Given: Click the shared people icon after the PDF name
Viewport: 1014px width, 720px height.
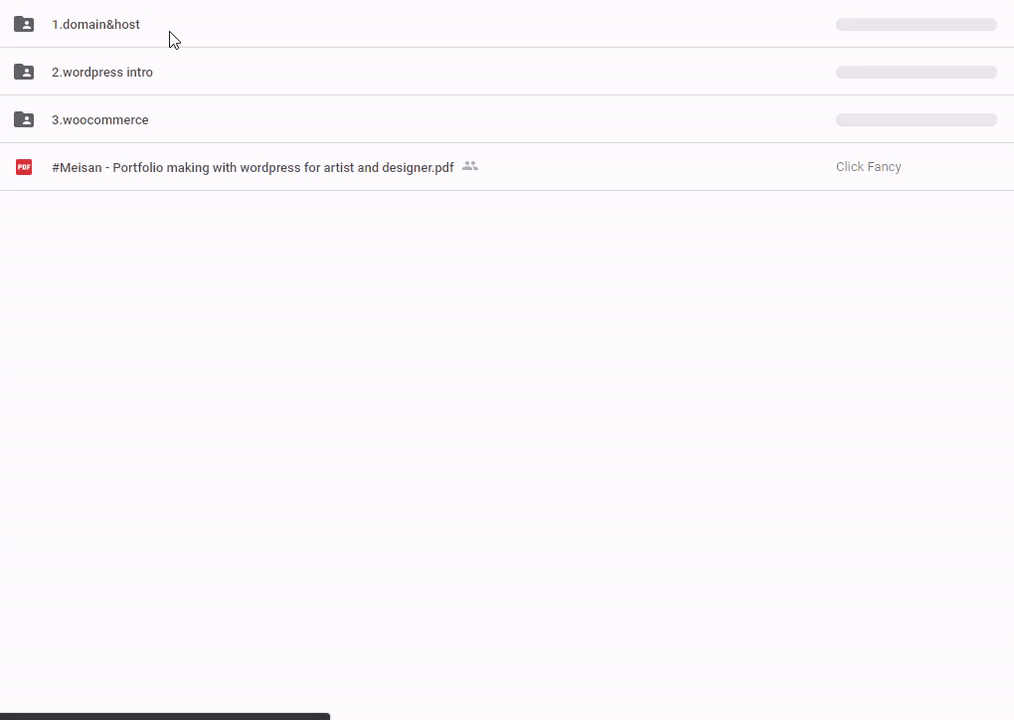Looking at the screenshot, I should coord(470,167).
